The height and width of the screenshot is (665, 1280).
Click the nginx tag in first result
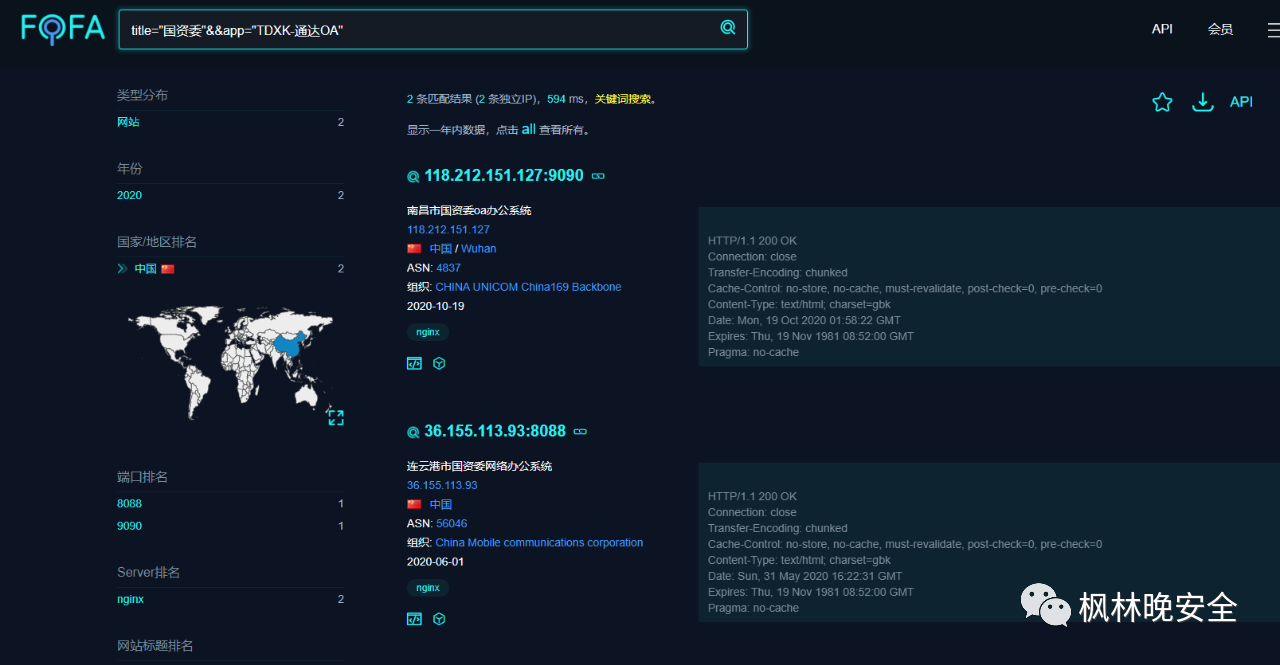pos(428,332)
